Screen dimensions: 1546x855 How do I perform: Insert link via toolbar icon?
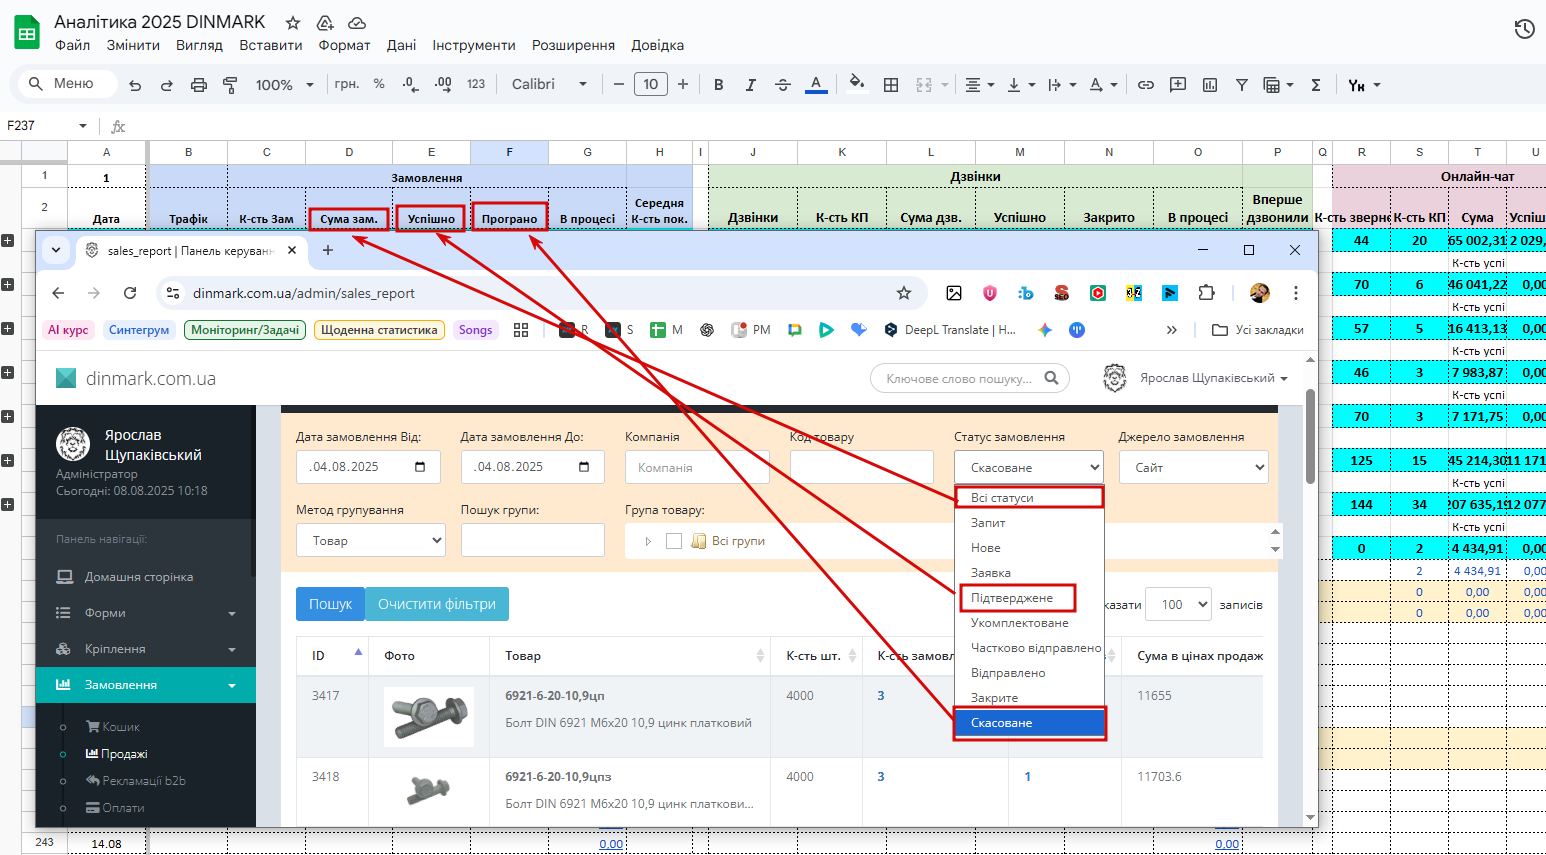coord(1146,85)
